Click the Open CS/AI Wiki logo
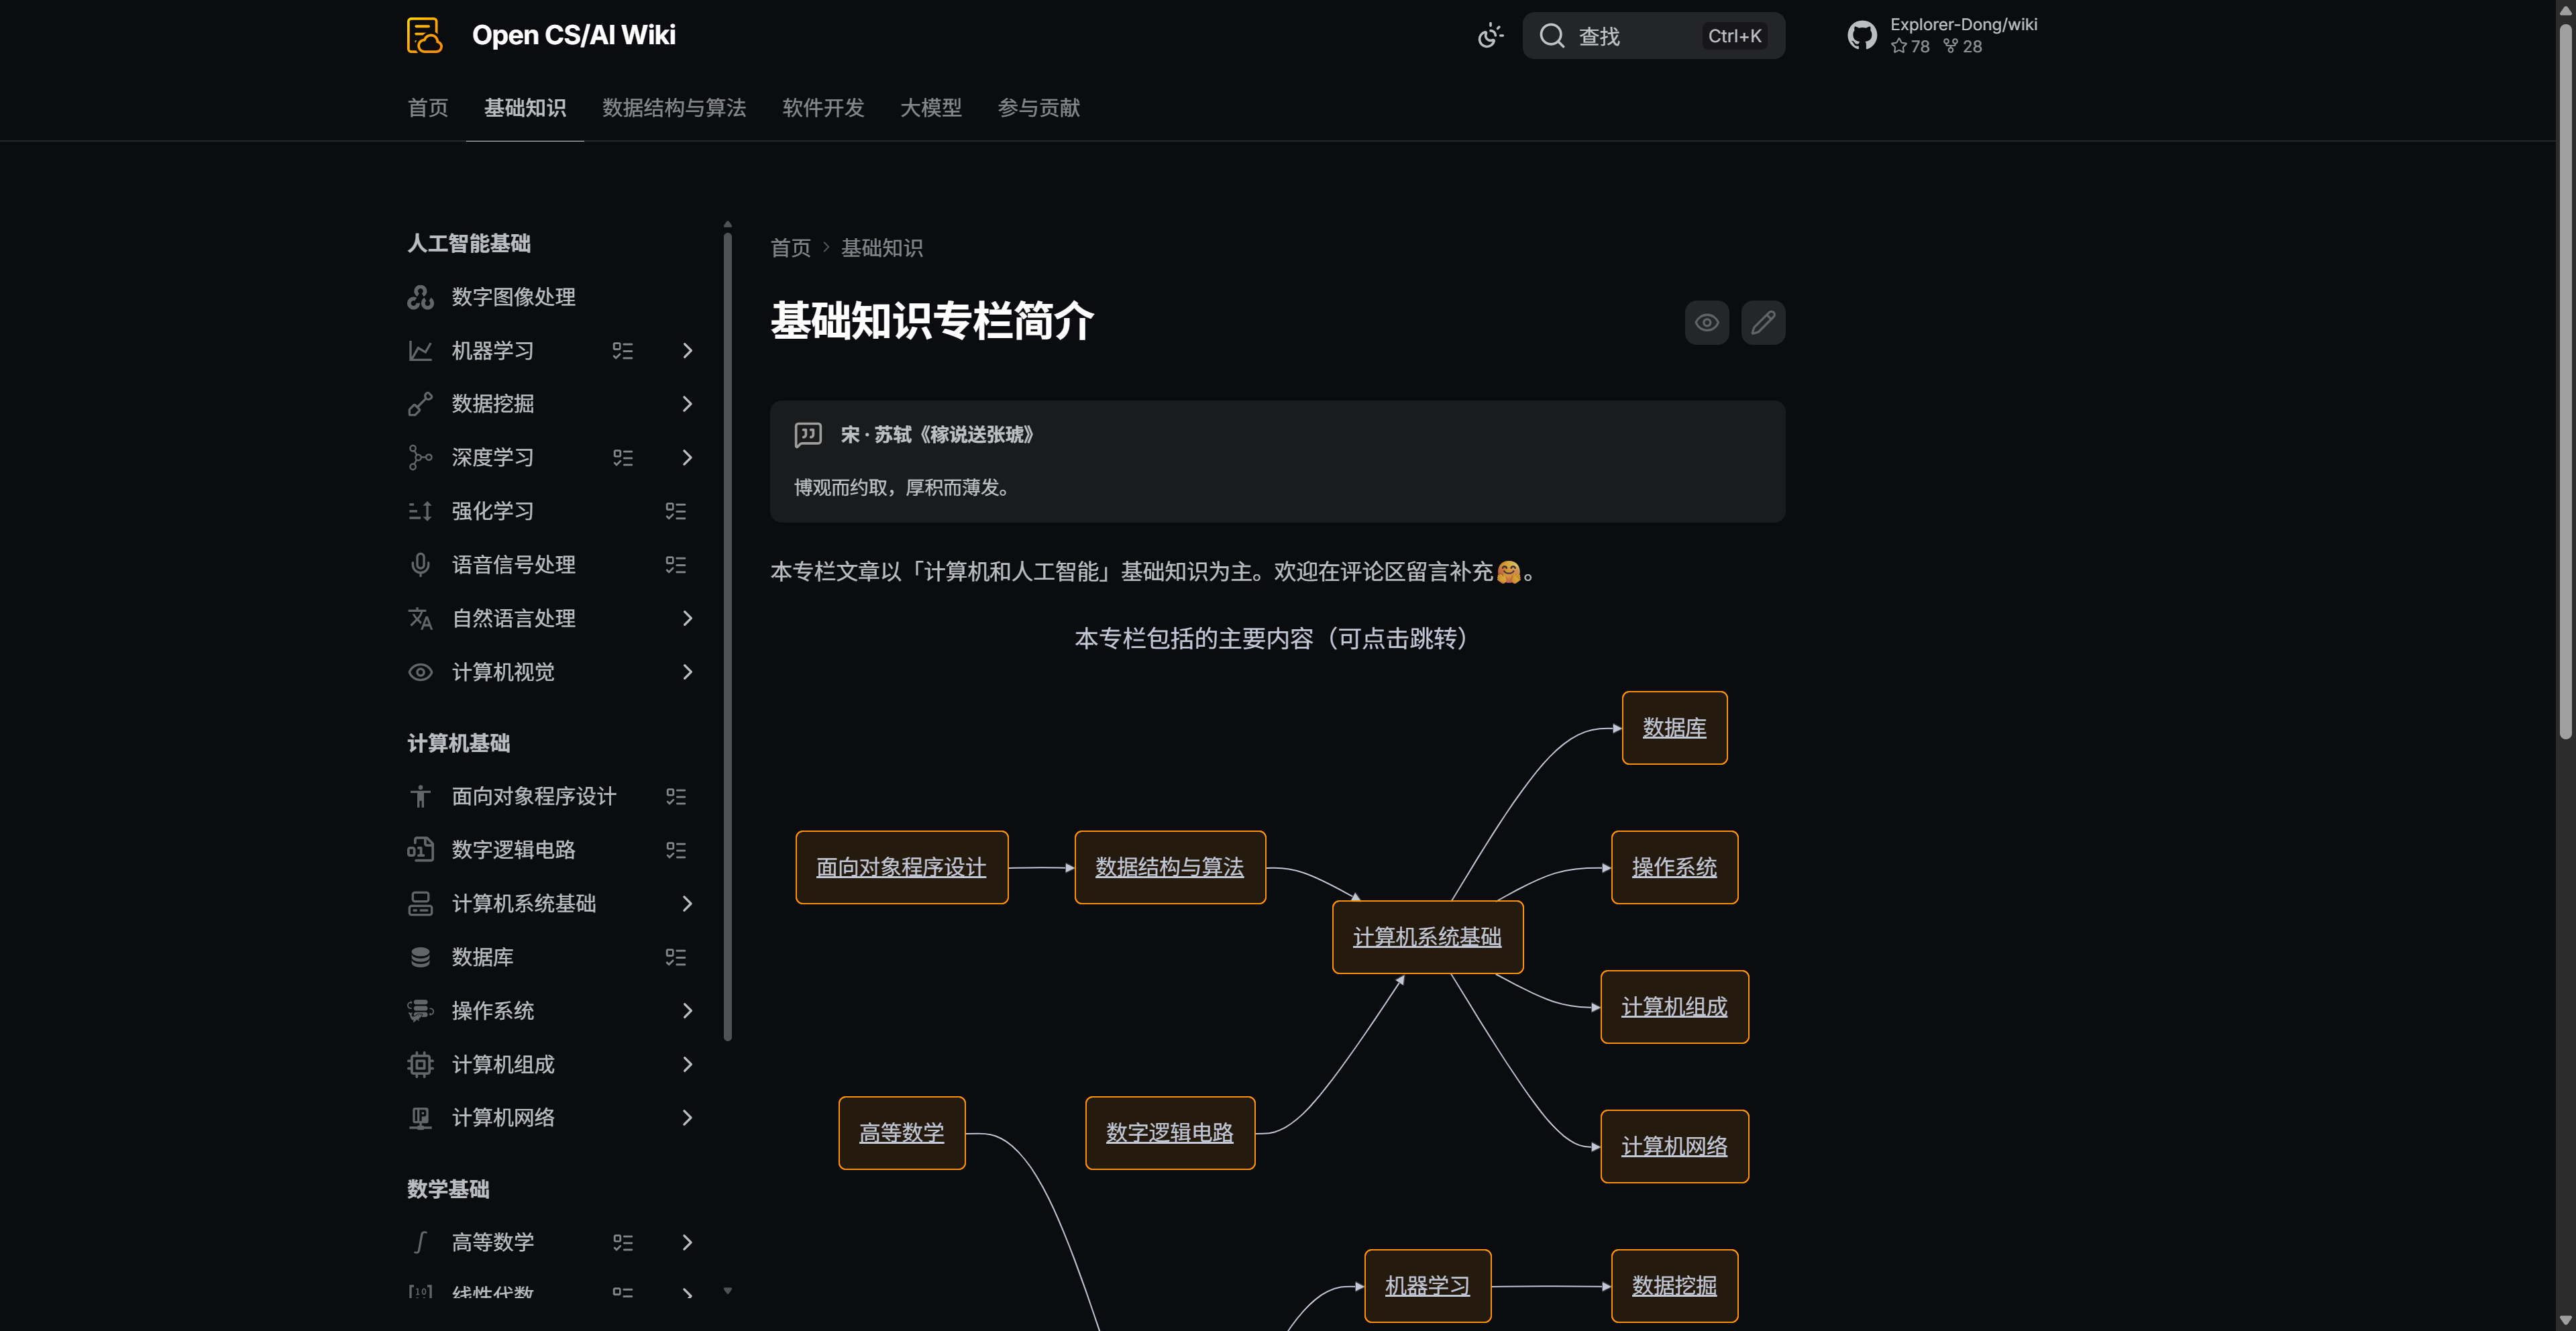2576x1331 pixels. tap(424, 34)
